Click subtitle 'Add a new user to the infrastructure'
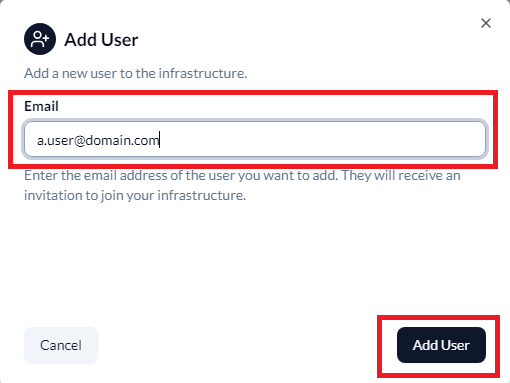The width and height of the screenshot is (510, 383). [135, 73]
